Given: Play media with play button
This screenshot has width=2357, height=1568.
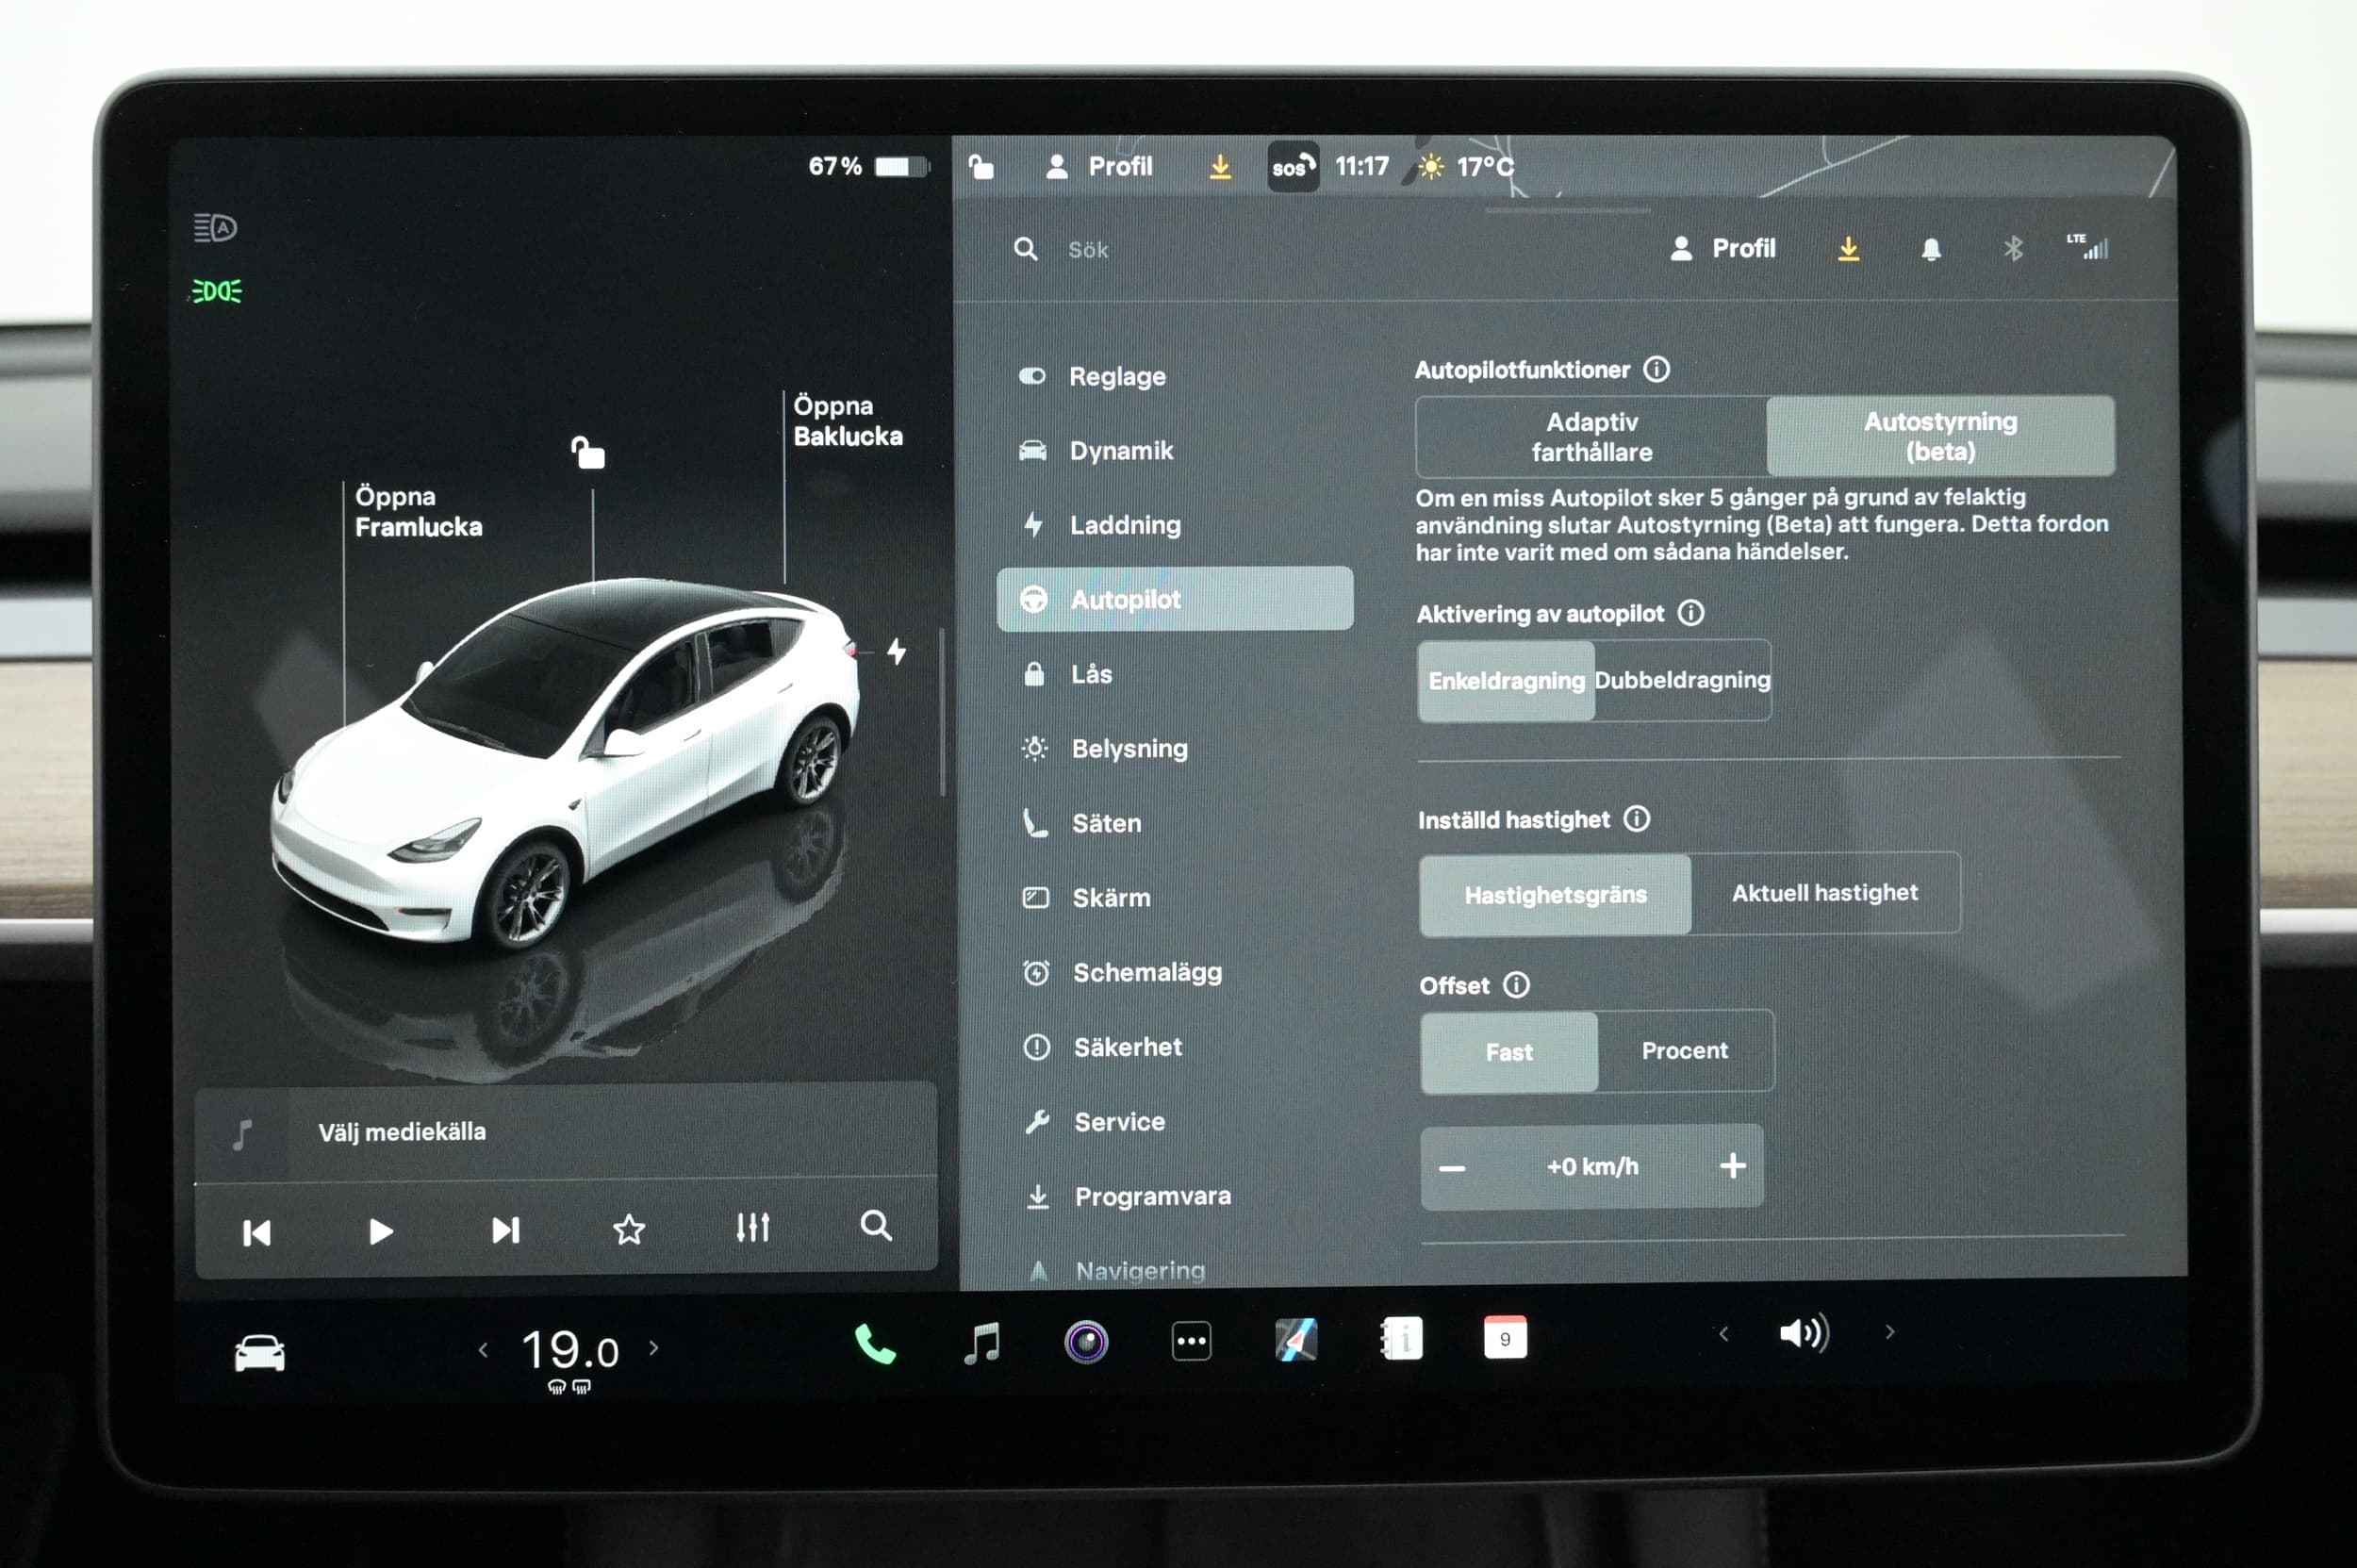Looking at the screenshot, I should (380, 1231).
